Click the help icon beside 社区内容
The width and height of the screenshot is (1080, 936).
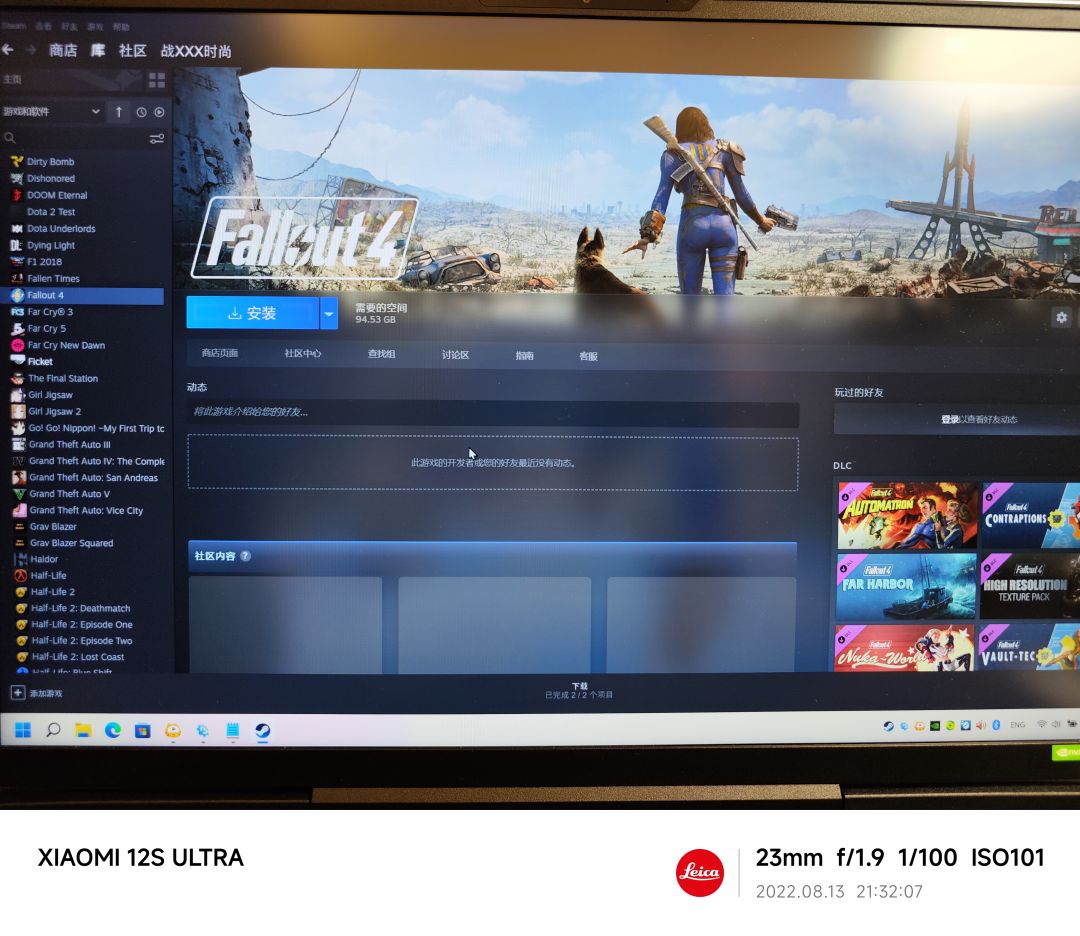tap(246, 556)
